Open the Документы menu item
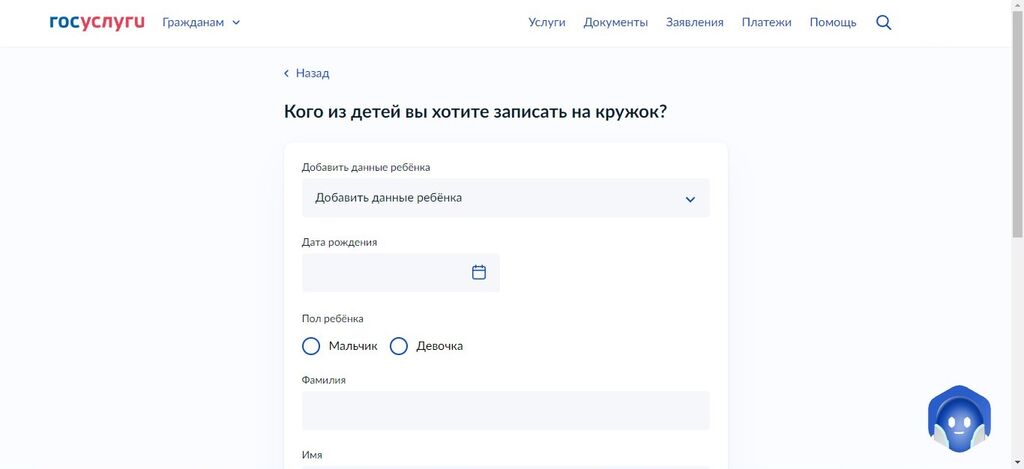 (615, 22)
